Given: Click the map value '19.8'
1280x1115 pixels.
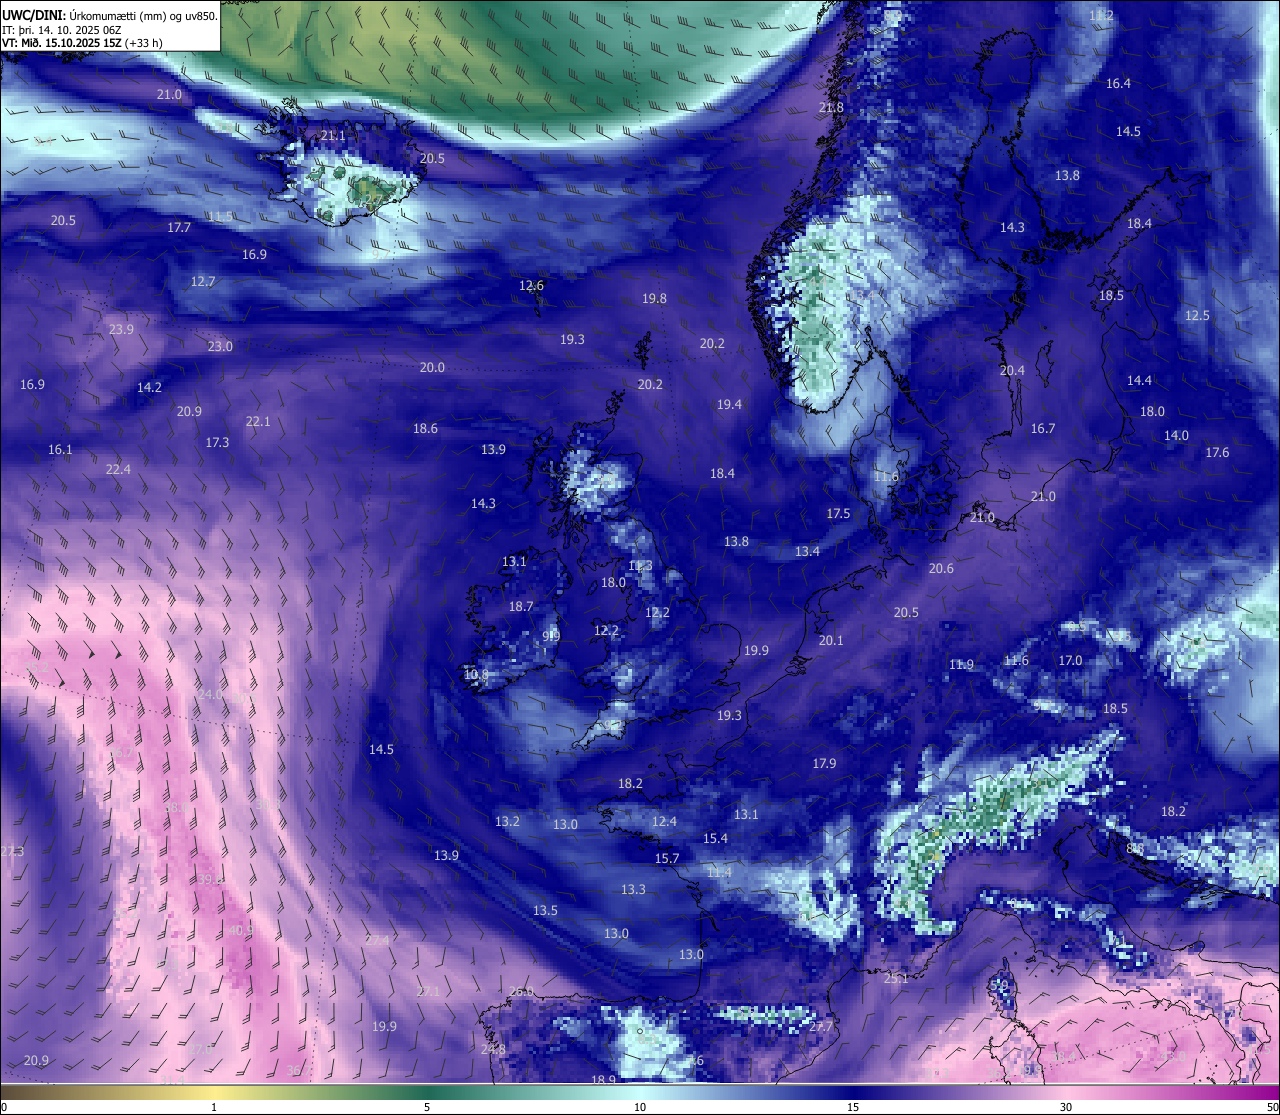Looking at the screenshot, I should tap(654, 299).
